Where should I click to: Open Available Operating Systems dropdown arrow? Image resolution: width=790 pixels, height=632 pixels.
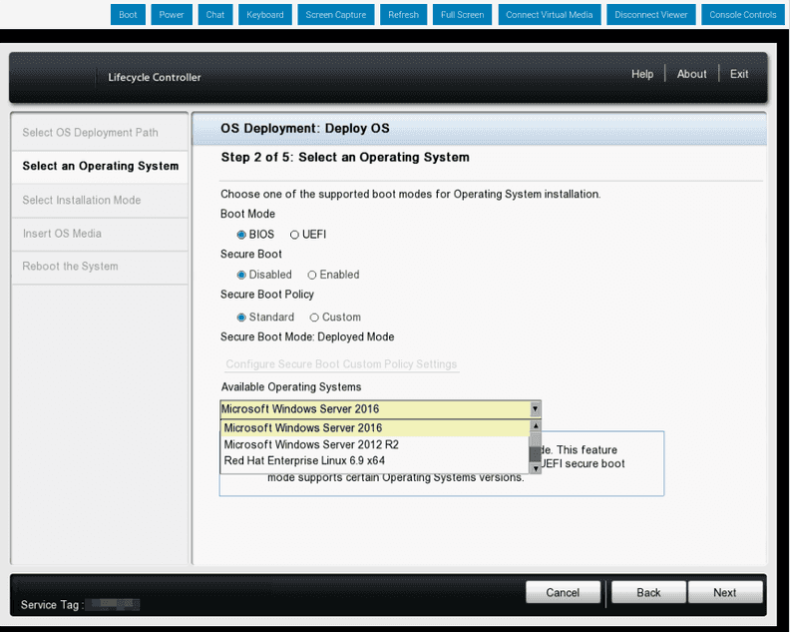click(x=535, y=409)
